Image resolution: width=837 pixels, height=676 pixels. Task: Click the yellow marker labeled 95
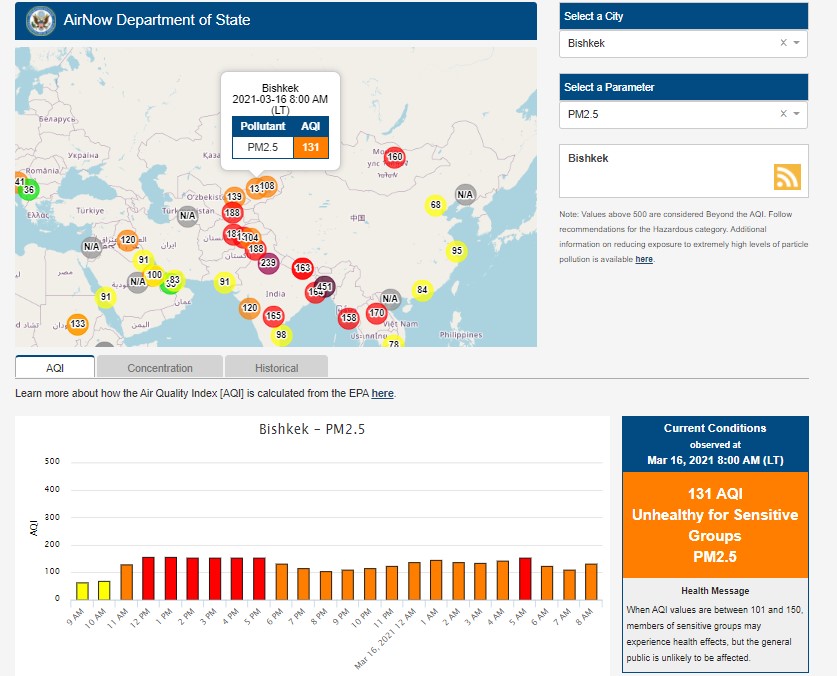[456, 251]
